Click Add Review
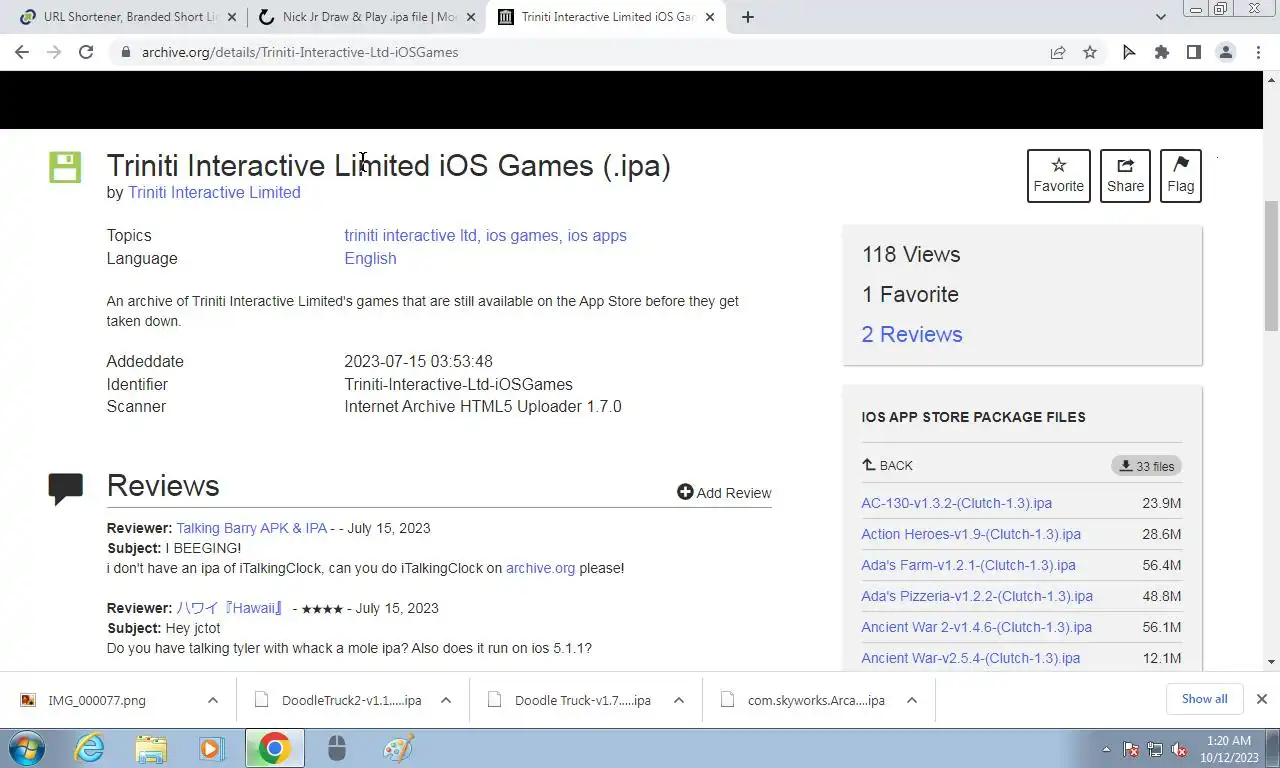 pyautogui.click(x=724, y=492)
